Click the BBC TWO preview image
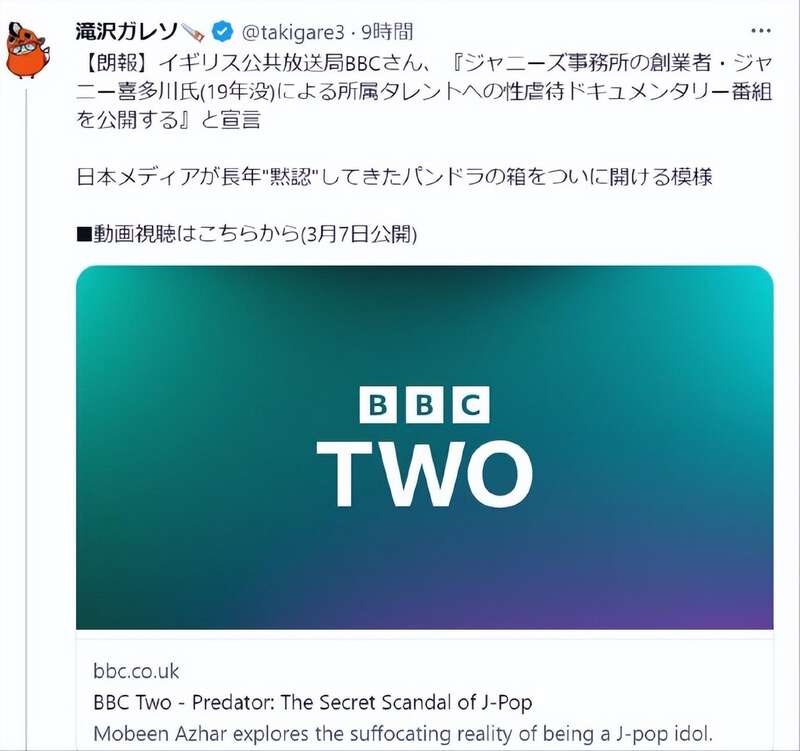Viewport: 800px width, 751px height. [424, 447]
